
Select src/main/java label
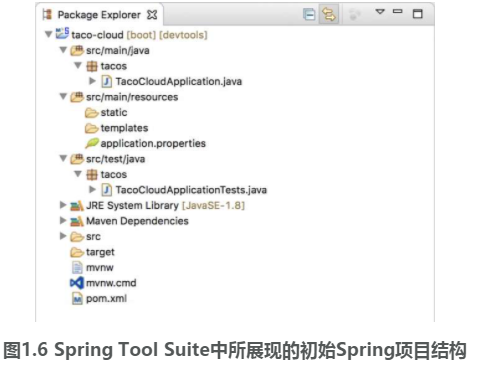coord(118,51)
